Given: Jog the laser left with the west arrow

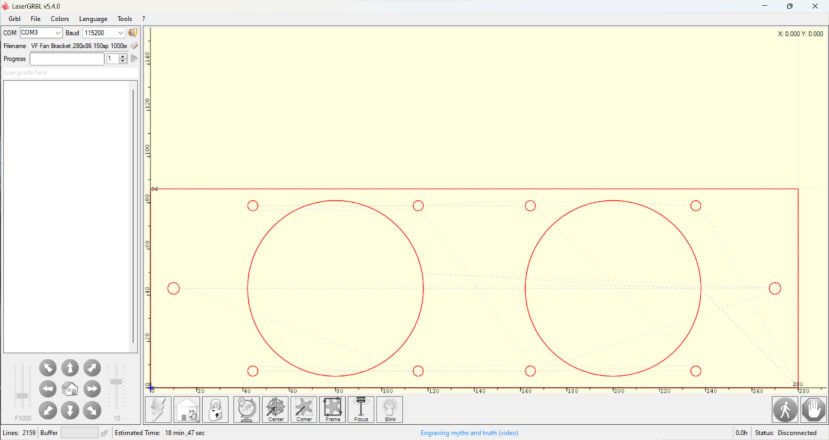Looking at the screenshot, I should pyautogui.click(x=48, y=389).
